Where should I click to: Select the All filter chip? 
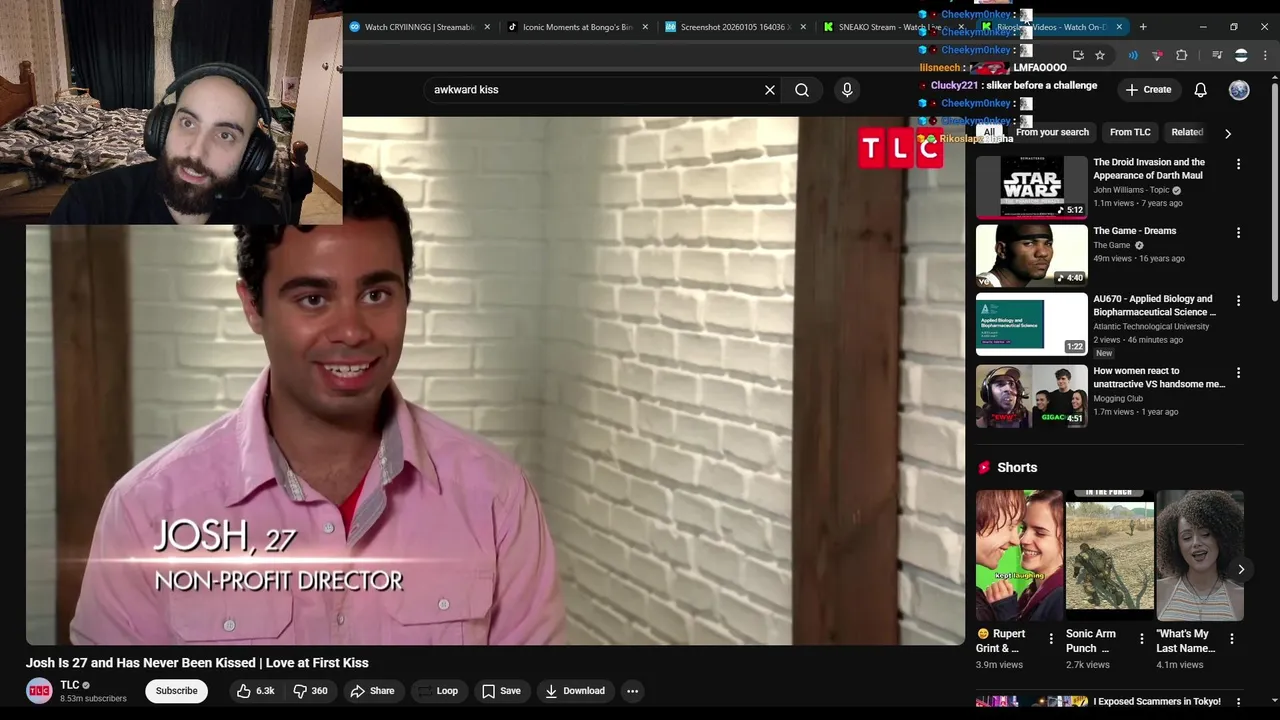click(x=989, y=132)
